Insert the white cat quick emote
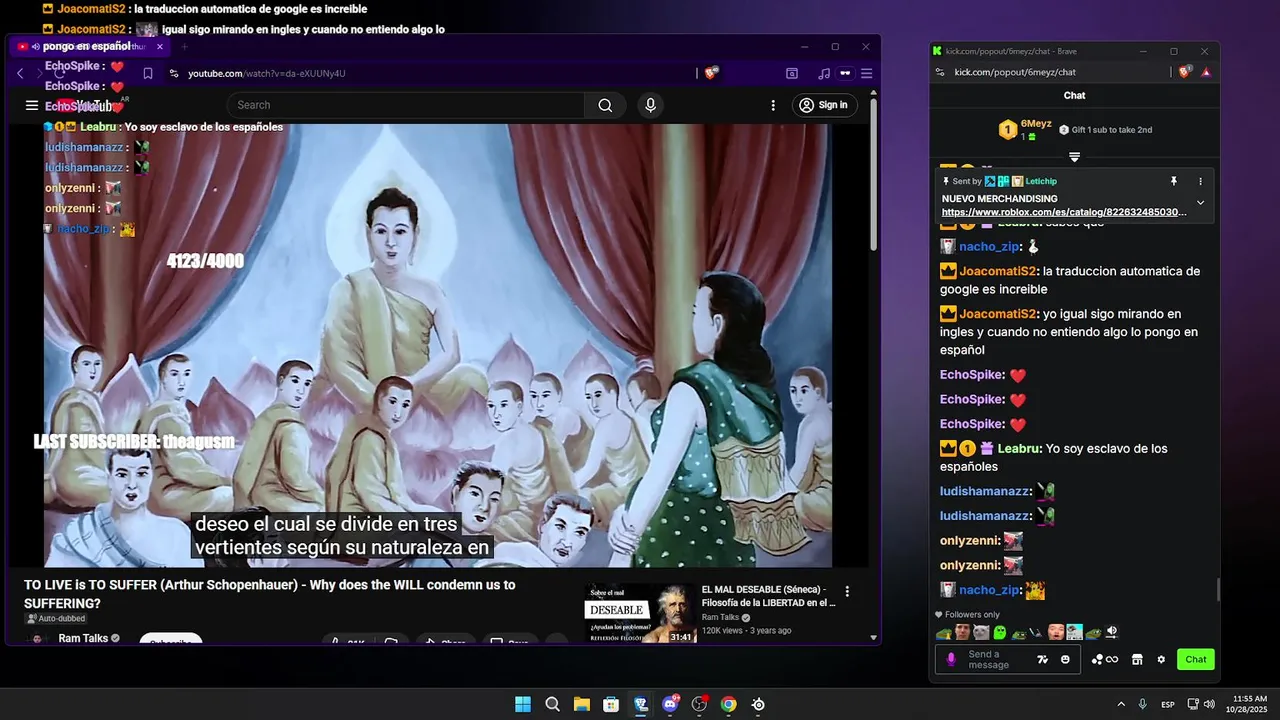This screenshot has width=1280, height=720. coord(982,632)
